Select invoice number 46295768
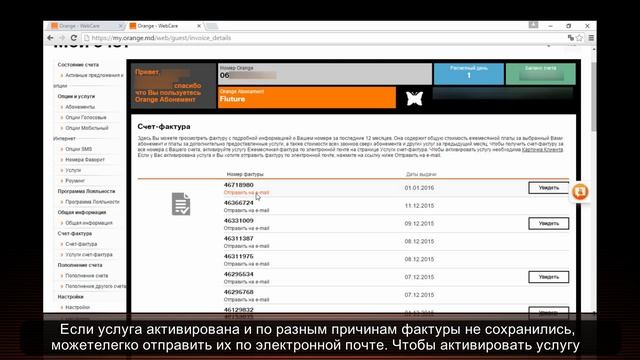Viewport: 640px width, 360px height. pyautogui.click(x=238, y=292)
